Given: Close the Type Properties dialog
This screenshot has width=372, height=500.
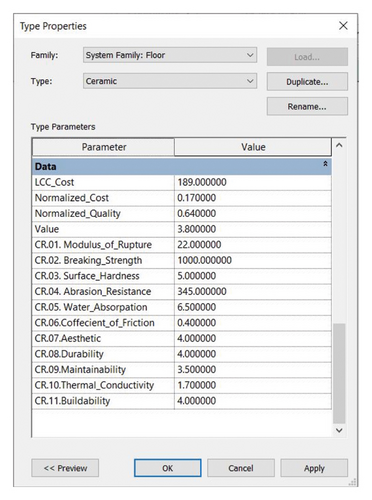Looking at the screenshot, I should pyautogui.click(x=343, y=26).
